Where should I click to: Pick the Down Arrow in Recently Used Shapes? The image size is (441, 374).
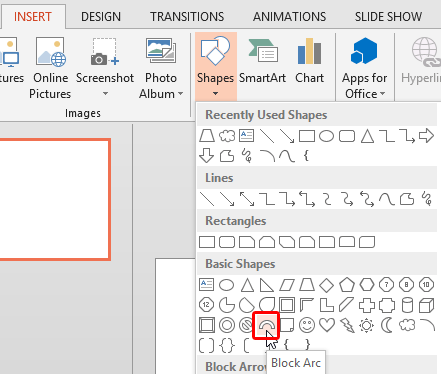tap(207, 156)
